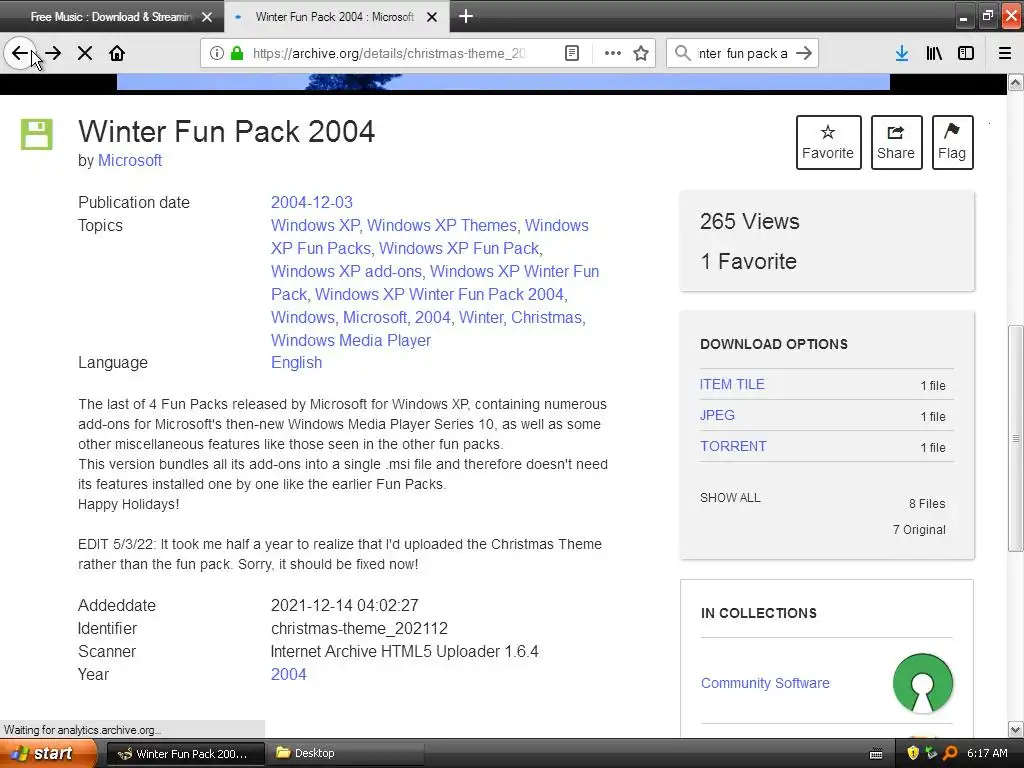Screen dimensions: 1024x768
Task: Favorite this item
Action: coord(828,142)
